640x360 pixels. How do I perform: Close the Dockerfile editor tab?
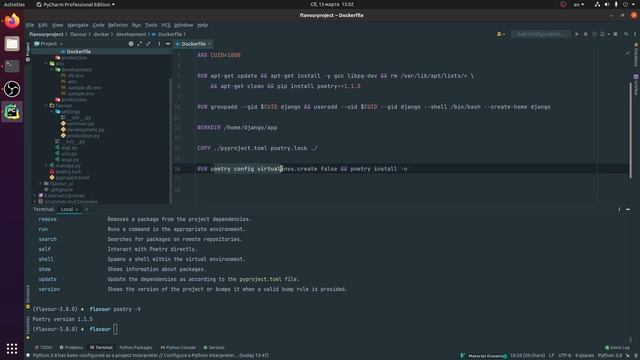click(209, 44)
